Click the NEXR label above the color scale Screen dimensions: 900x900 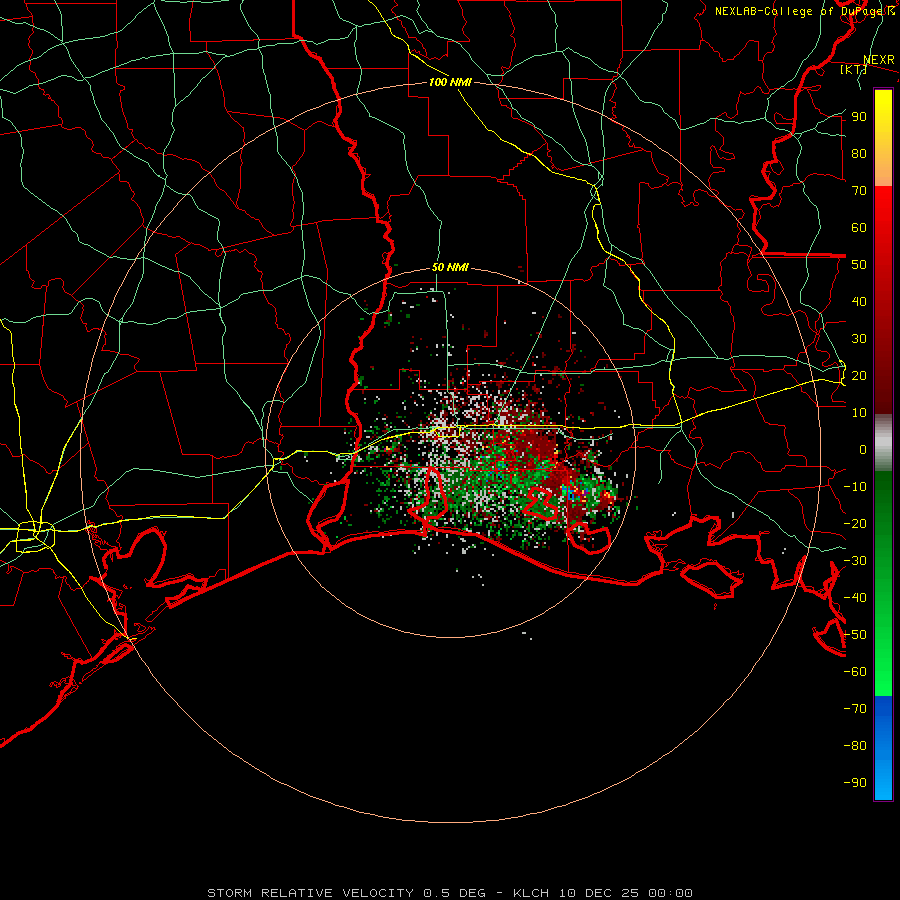coord(878,60)
